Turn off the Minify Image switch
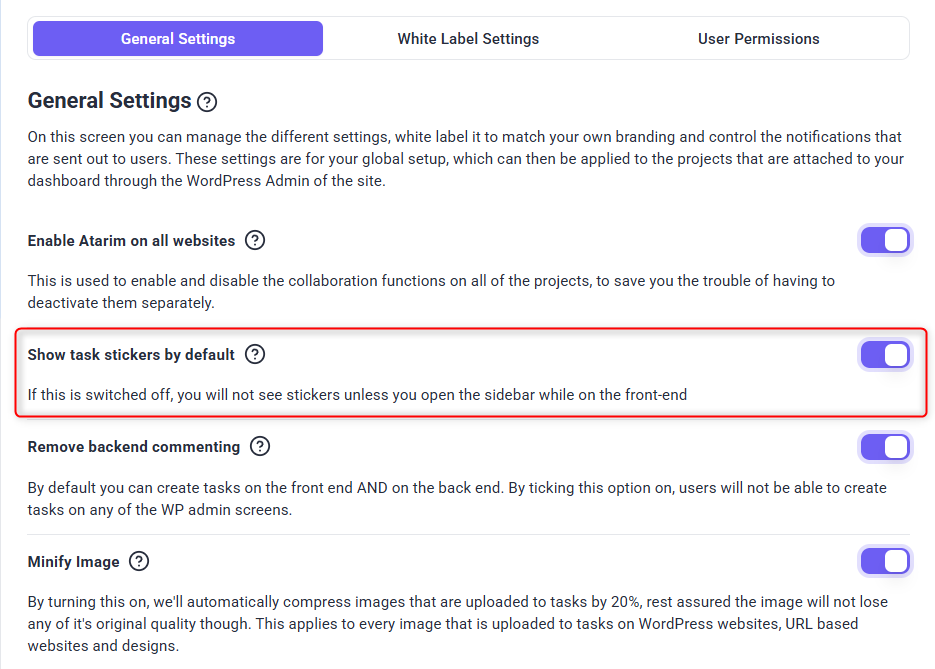935x669 pixels. click(x=885, y=562)
